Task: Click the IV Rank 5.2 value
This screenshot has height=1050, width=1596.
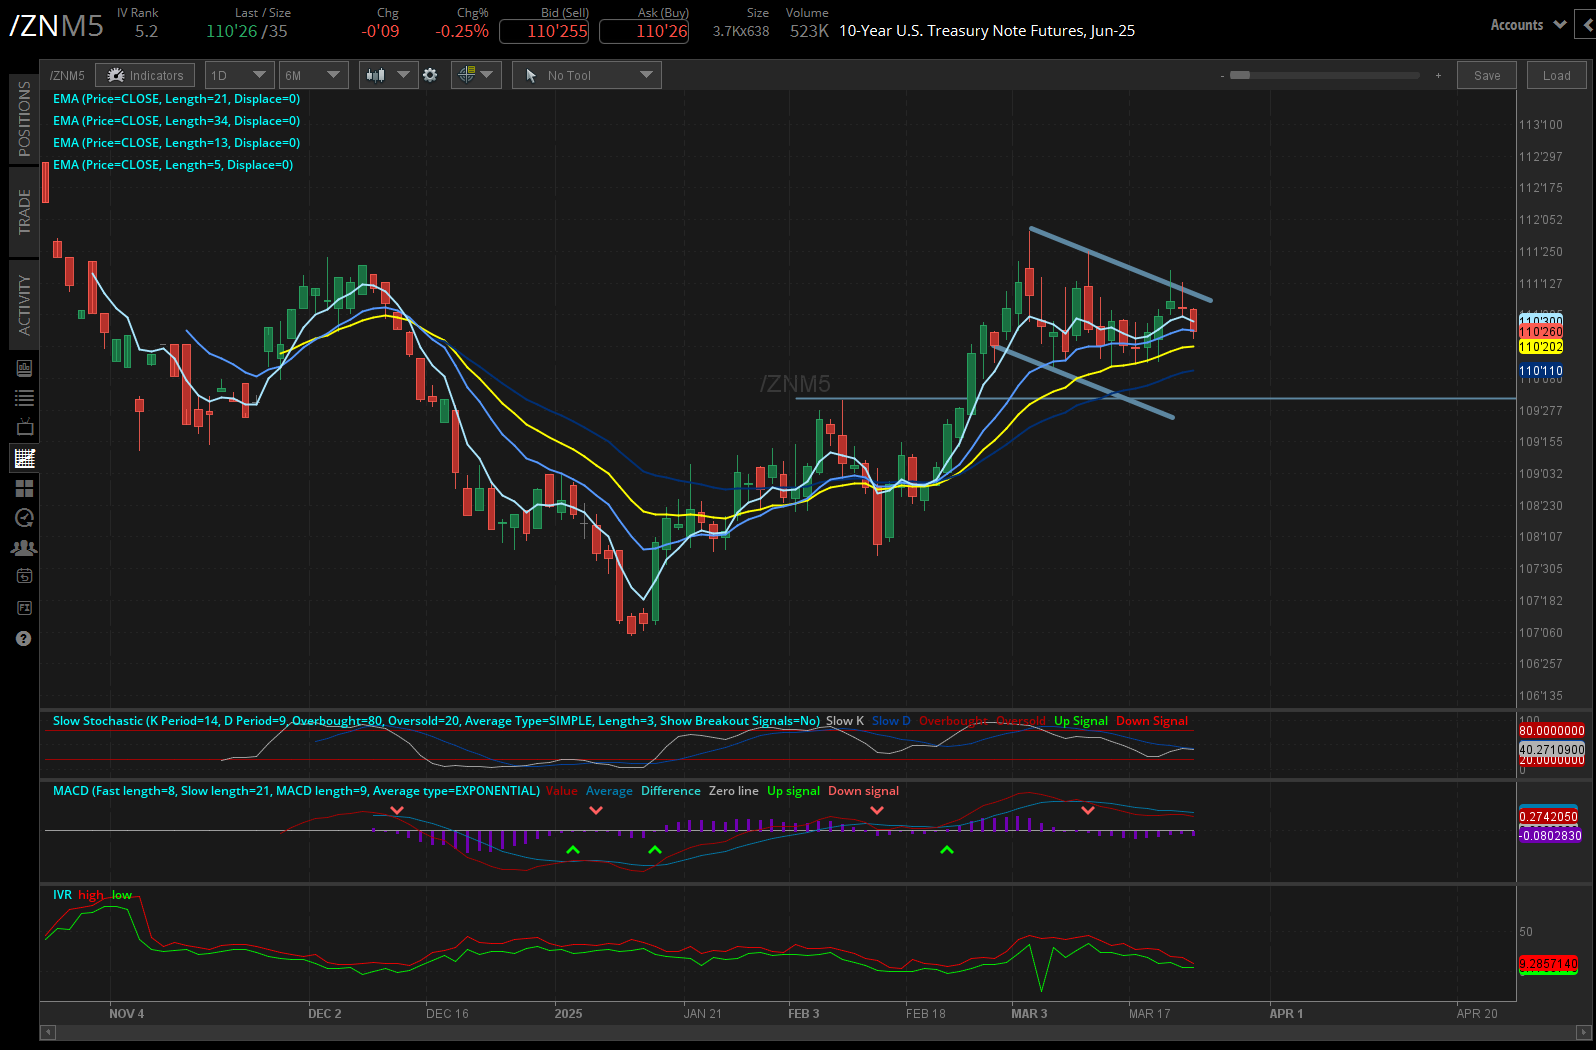Action: pyautogui.click(x=146, y=31)
